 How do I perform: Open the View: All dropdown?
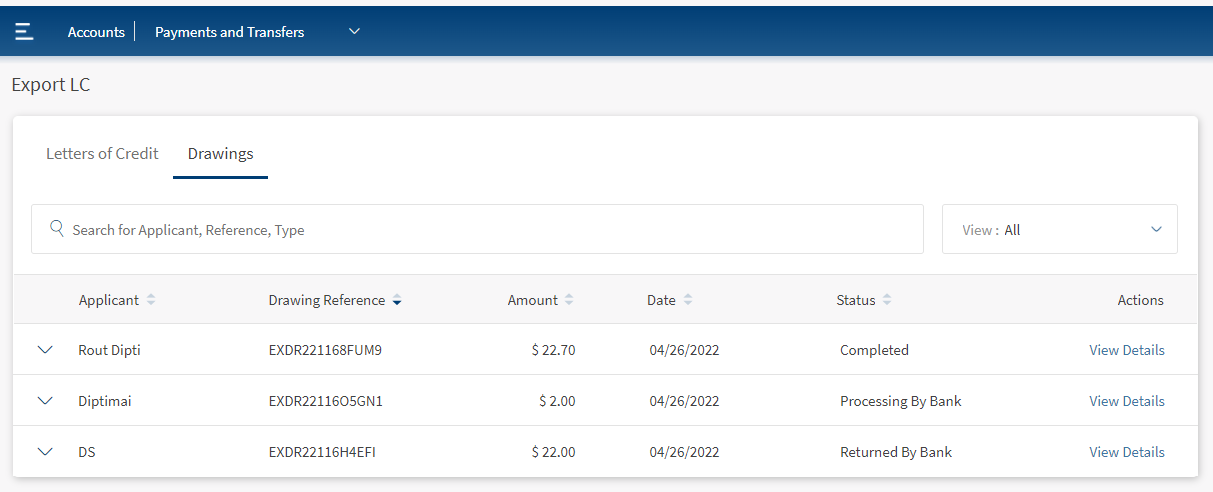(1059, 229)
